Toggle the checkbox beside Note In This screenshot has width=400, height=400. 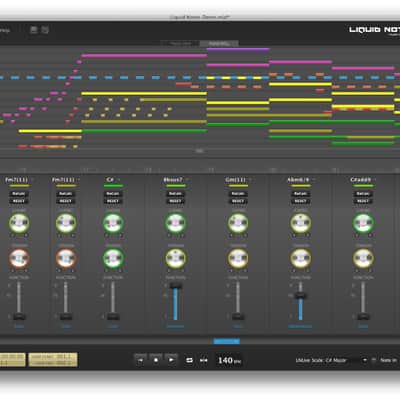(374, 360)
